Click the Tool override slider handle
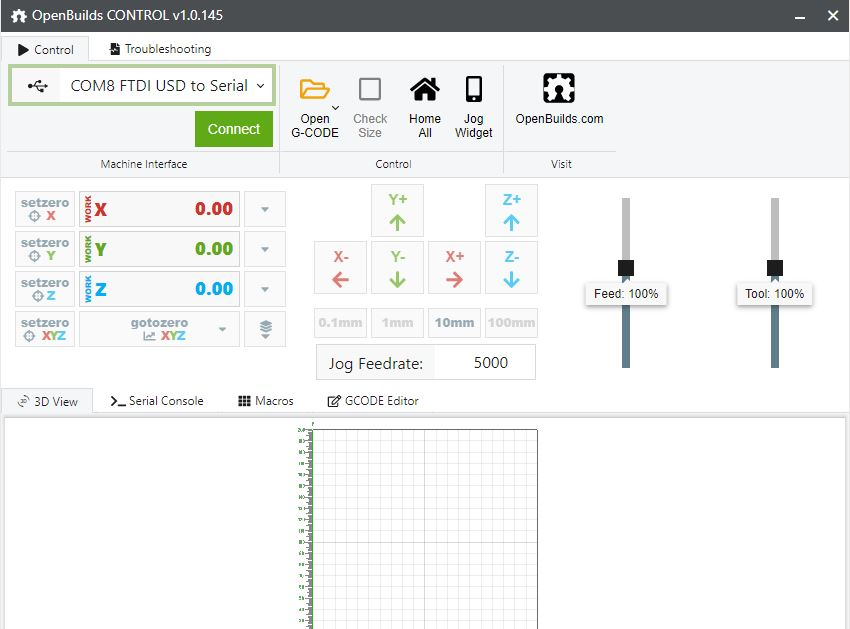850x629 pixels. click(x=775, y=268)
